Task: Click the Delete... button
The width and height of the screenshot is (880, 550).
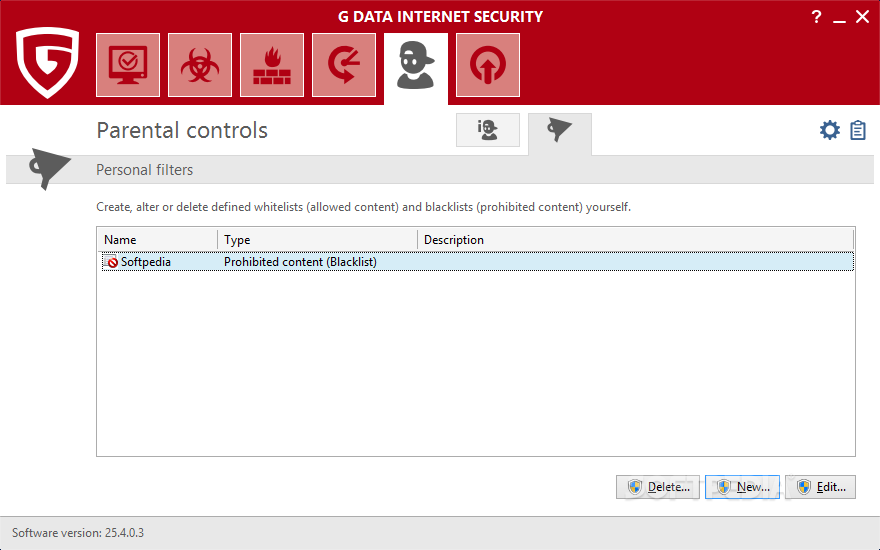Action: [x=658, y=487]
